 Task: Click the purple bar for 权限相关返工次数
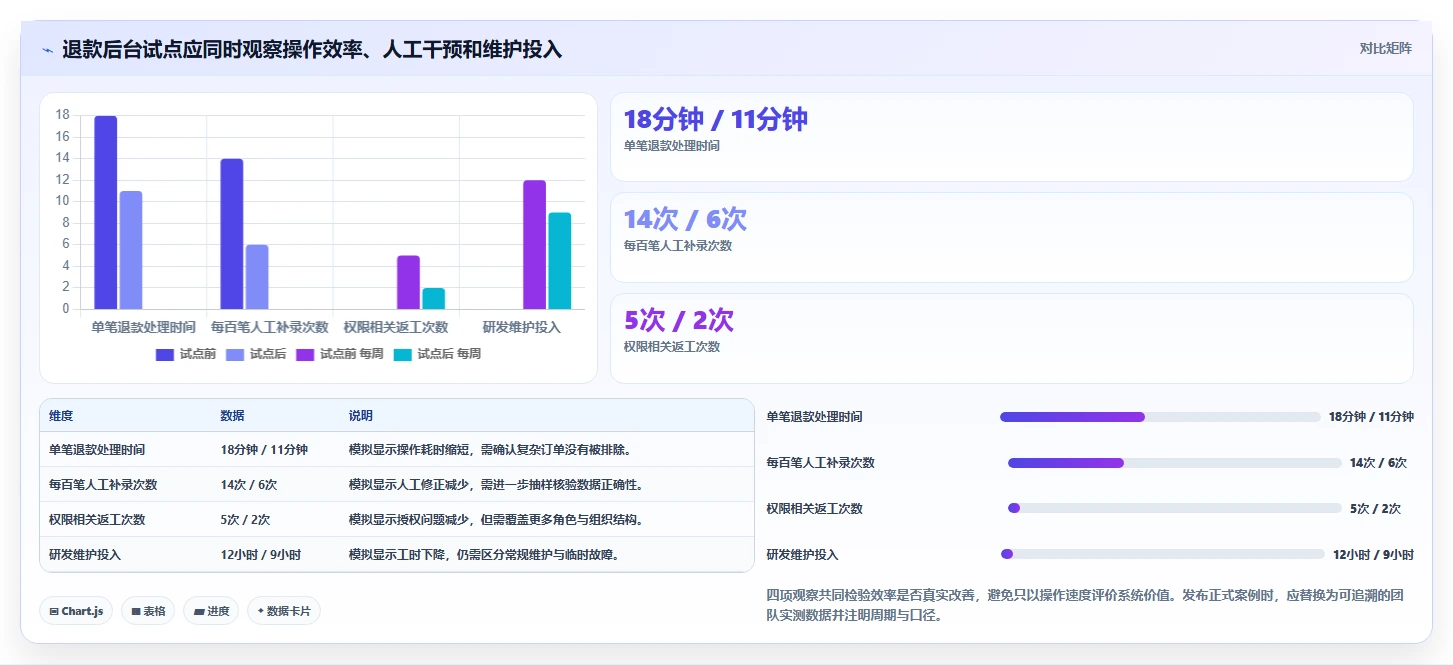[408, 282]
